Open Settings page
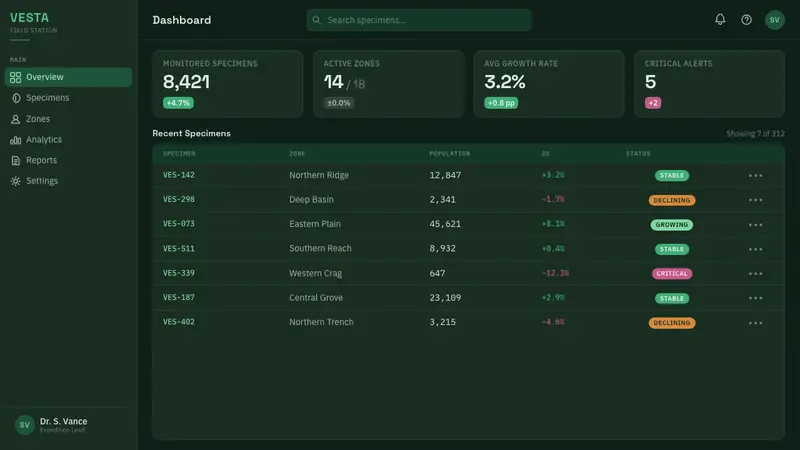The image size is (800, 450). (68, 181)
